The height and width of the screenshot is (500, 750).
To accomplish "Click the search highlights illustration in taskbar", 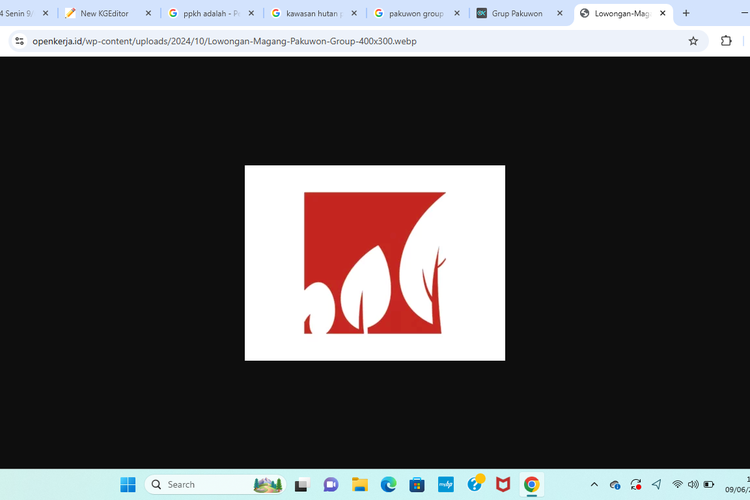I will point(268,485).
